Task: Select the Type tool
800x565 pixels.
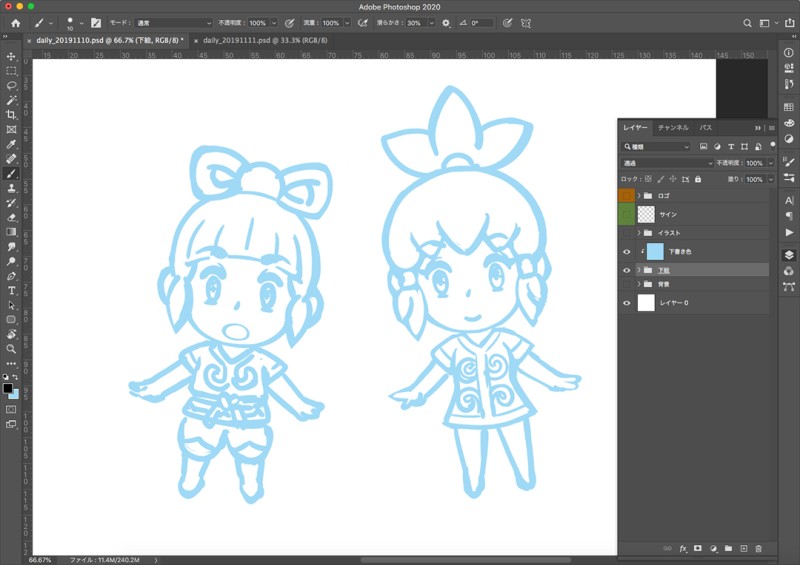Action: [11, 291]
